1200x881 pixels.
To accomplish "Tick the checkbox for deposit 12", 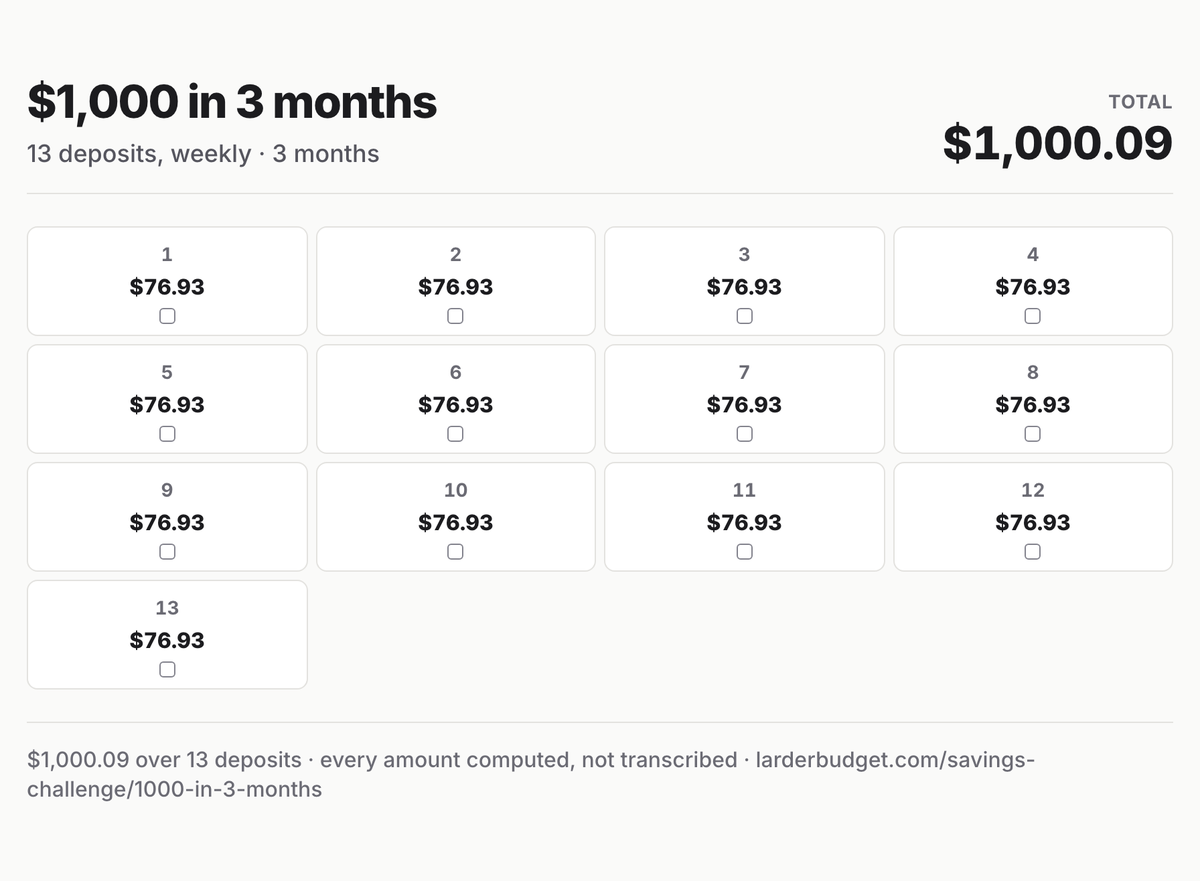I will (1032, 552).
